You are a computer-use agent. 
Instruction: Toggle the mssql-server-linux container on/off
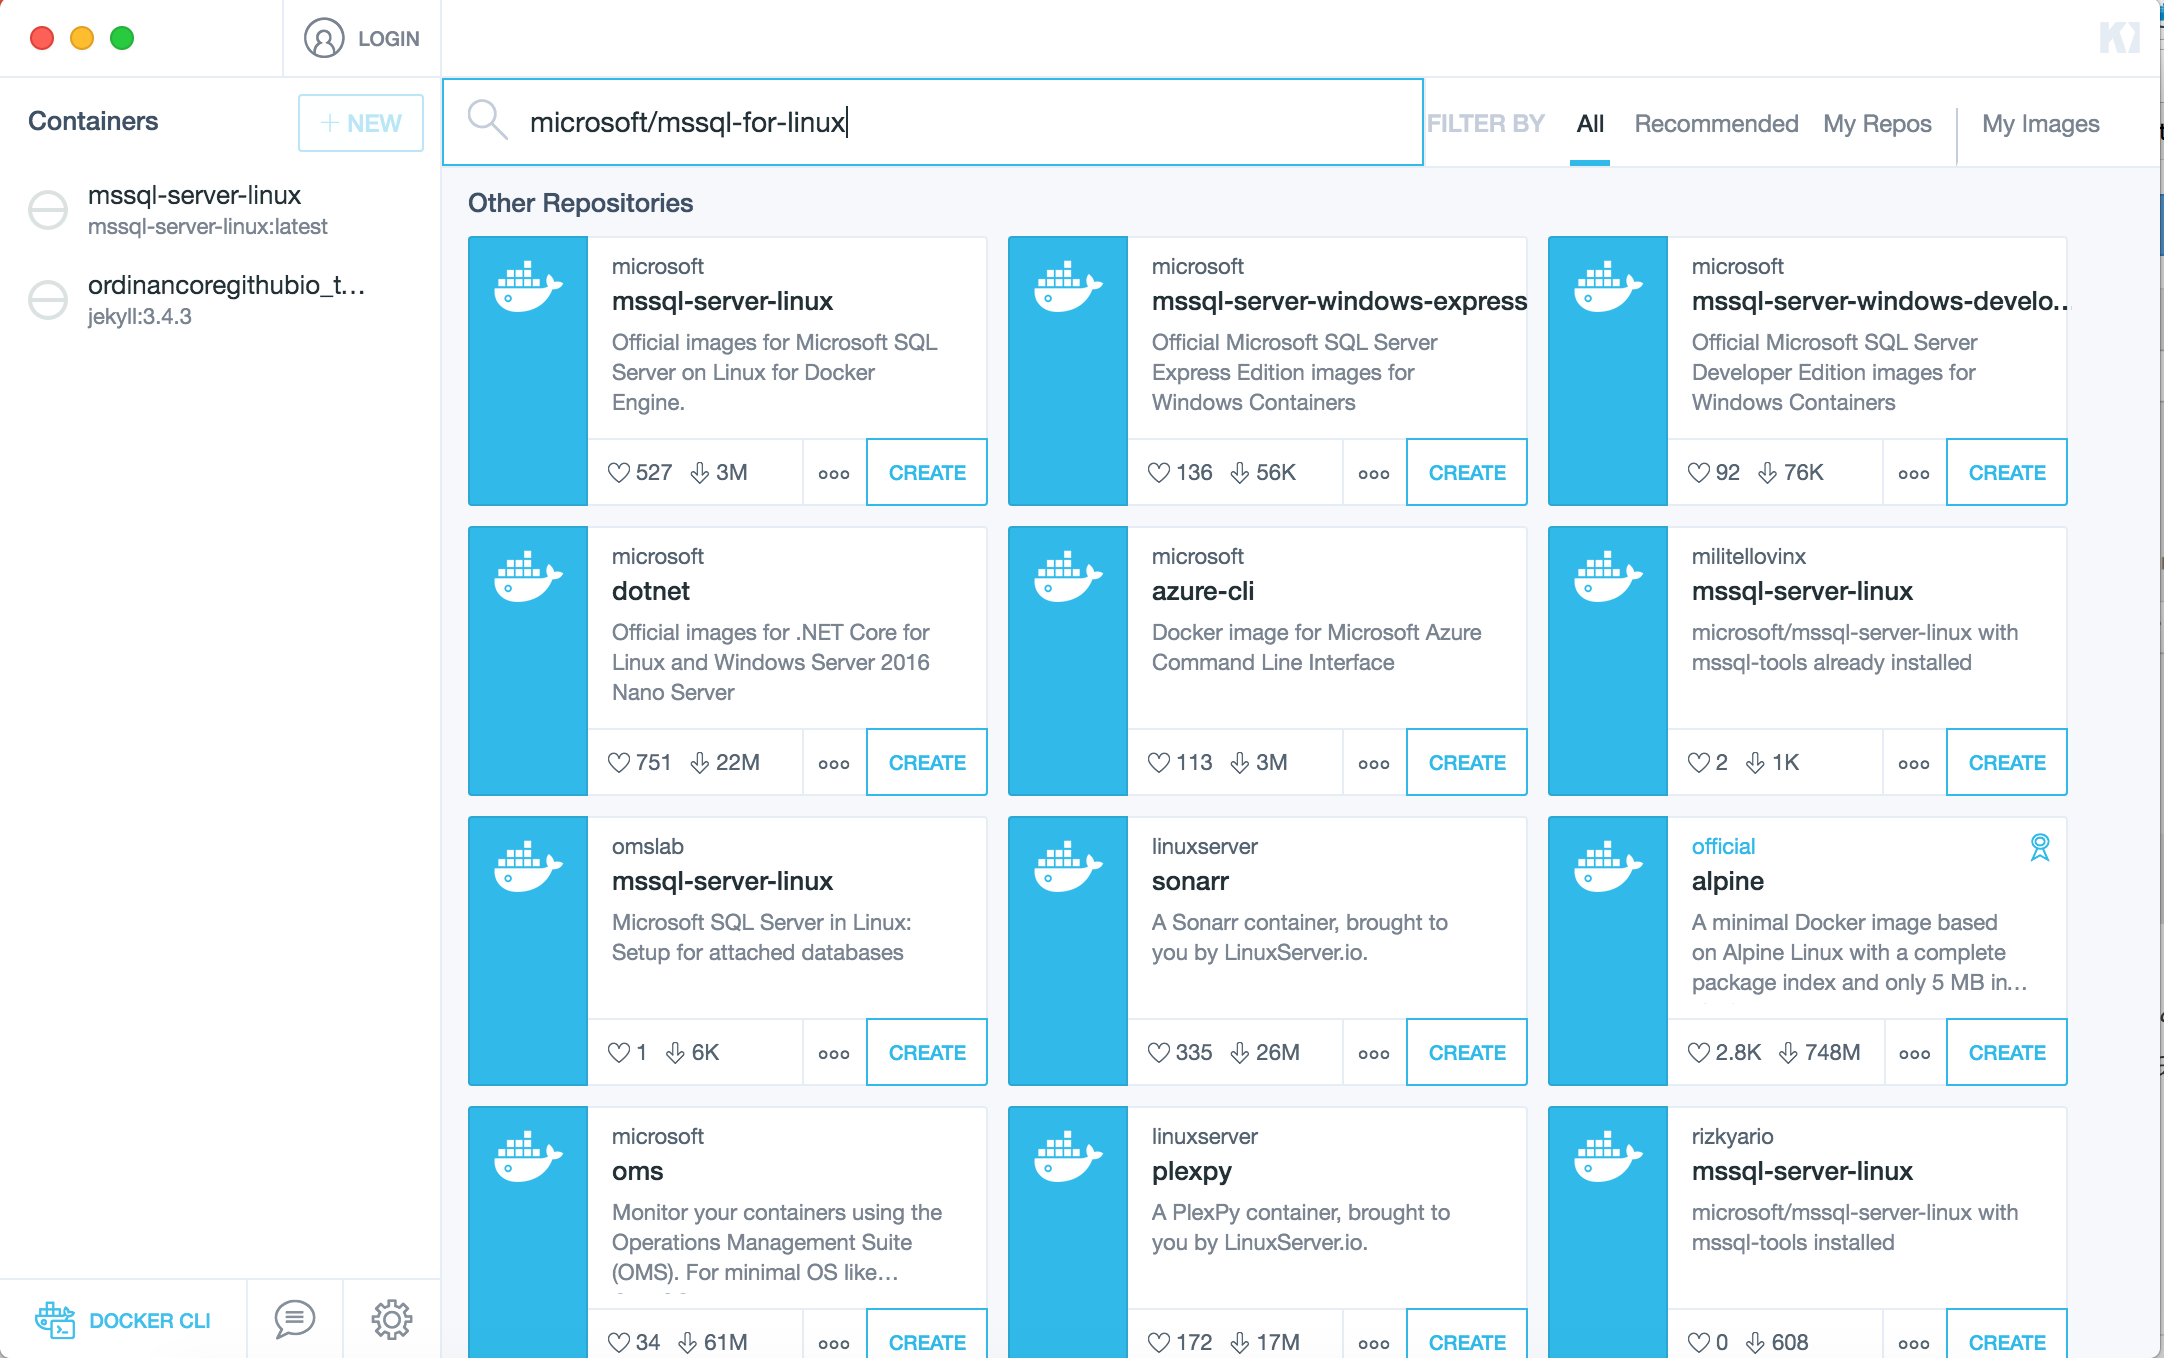(x=47, y=205)
